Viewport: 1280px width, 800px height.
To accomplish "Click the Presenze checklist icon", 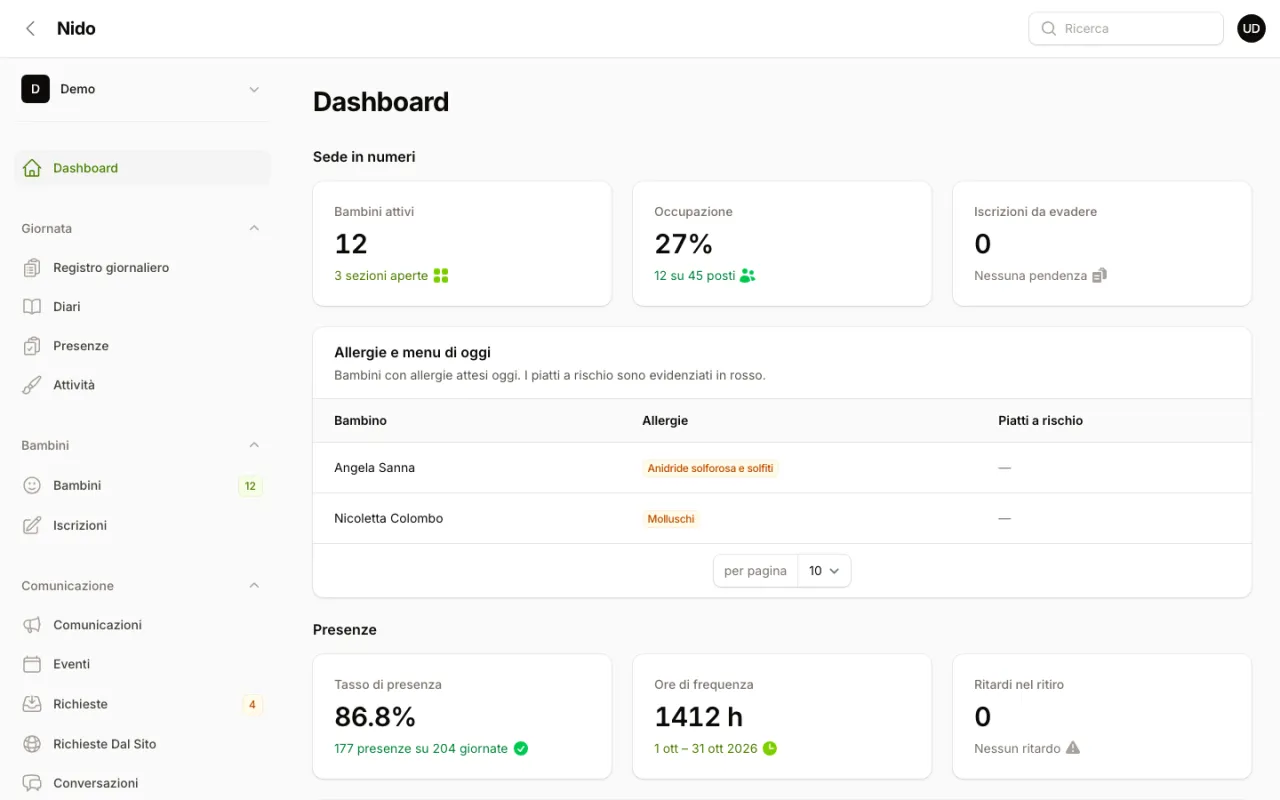I will click(32, 346).
